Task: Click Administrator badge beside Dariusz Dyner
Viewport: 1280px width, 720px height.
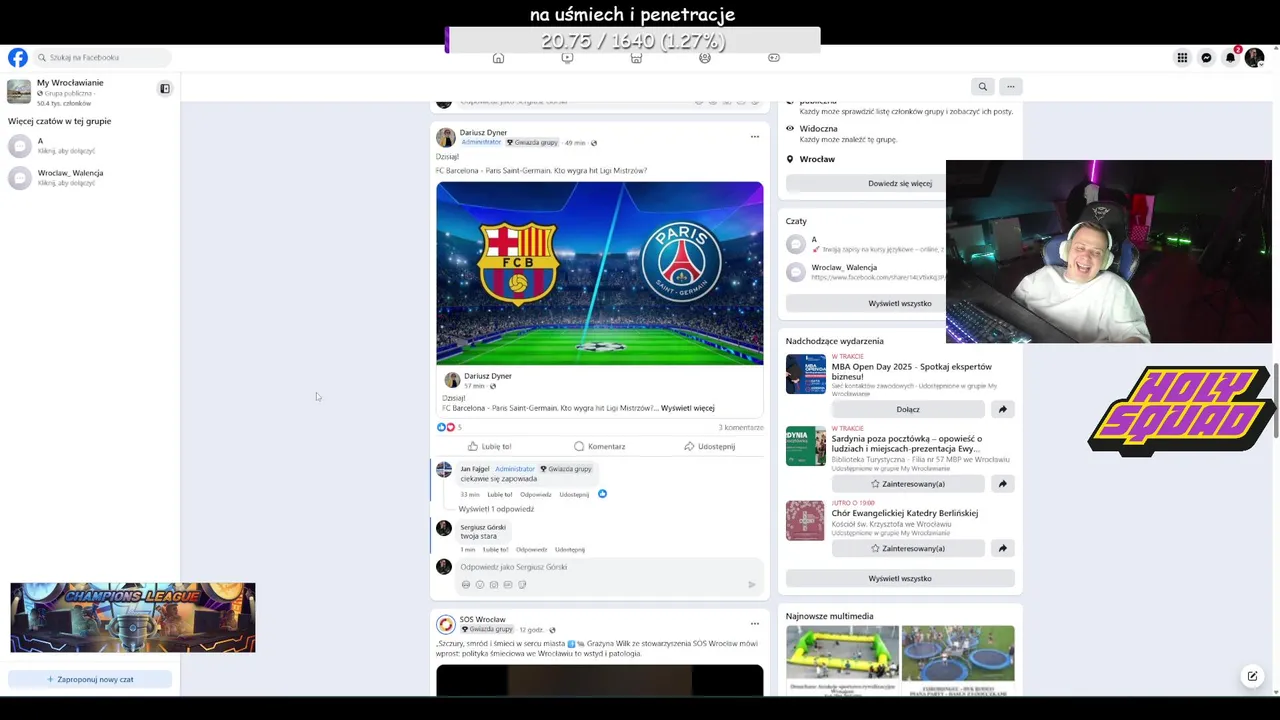Action: click(x=481, y=142)
